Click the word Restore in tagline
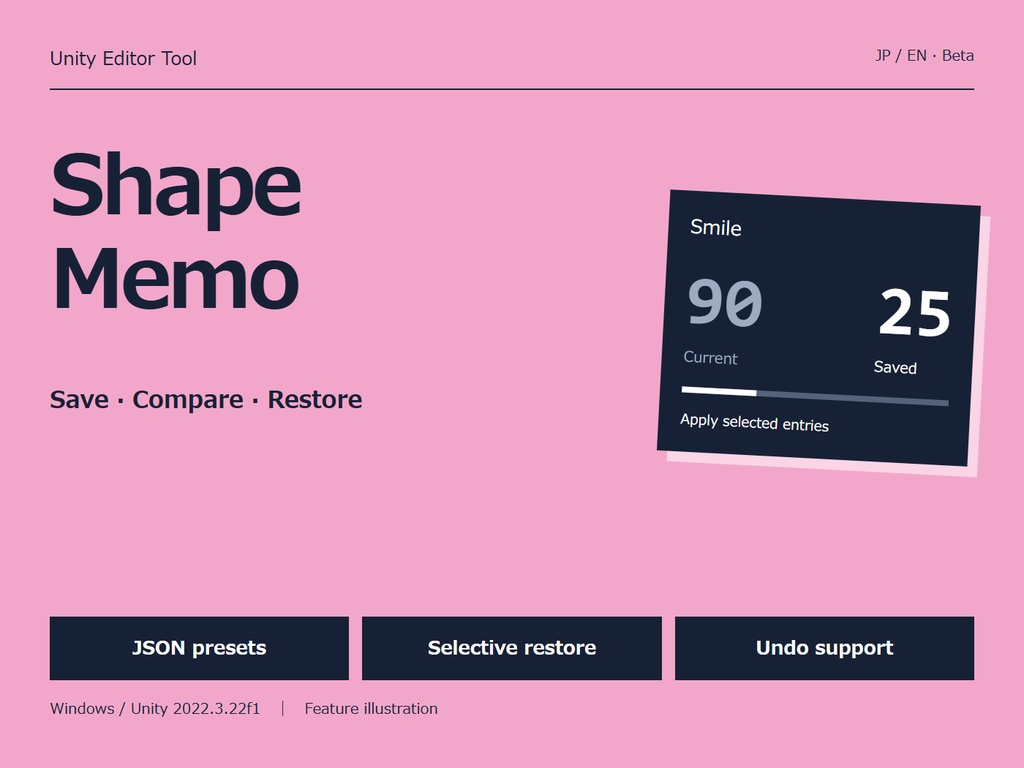The height and width of the screenshot is (768, 1024). coord(315,400)
